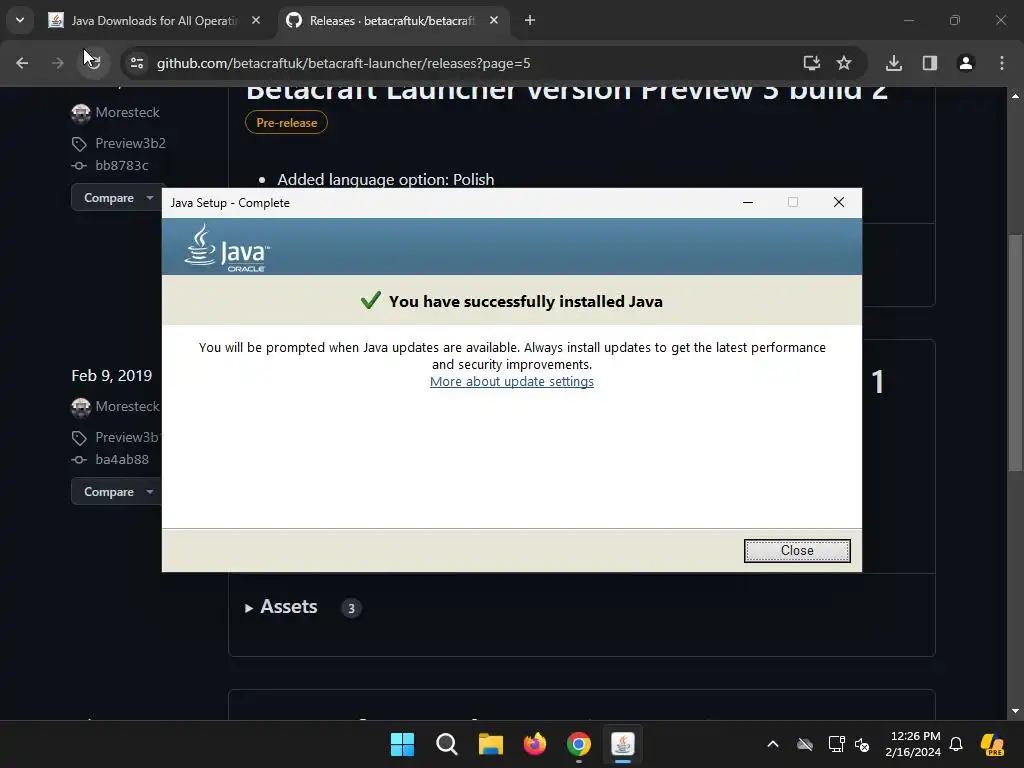
Task: View site information icon in address bar
Action: tap(136, 63)
